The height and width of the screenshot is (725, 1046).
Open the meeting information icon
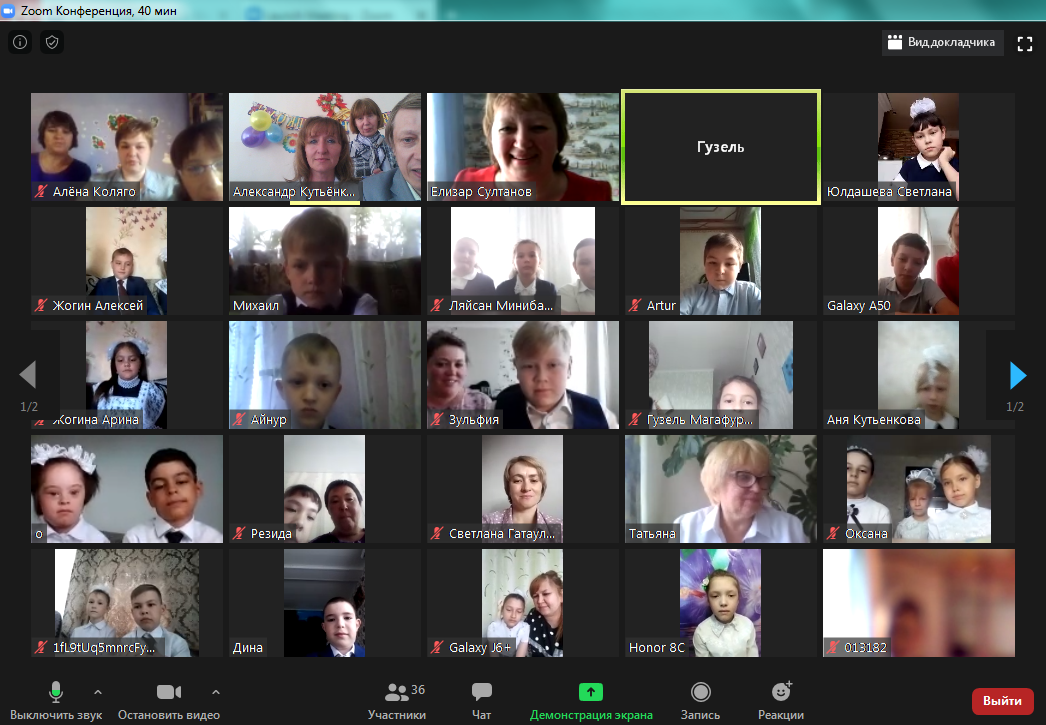pos(20,42)
